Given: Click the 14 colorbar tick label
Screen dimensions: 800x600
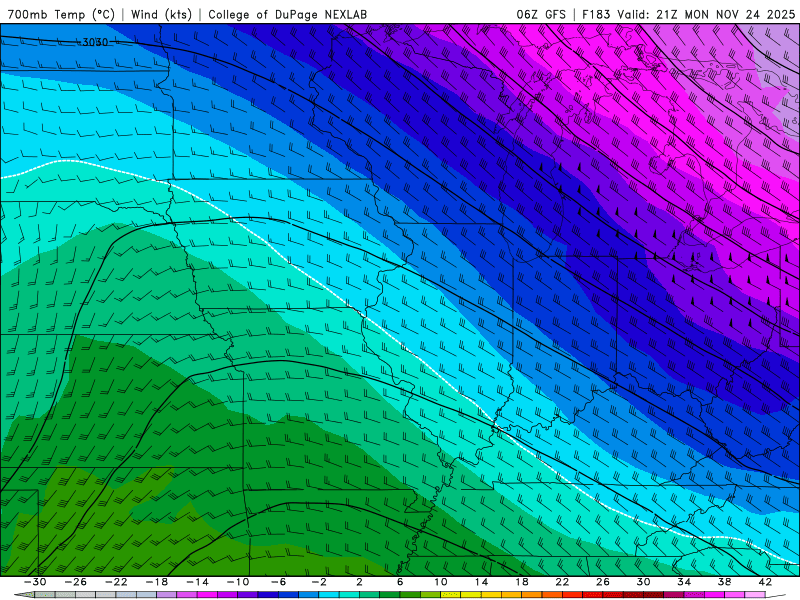Looking at the screenshot, I should [481, 582].
